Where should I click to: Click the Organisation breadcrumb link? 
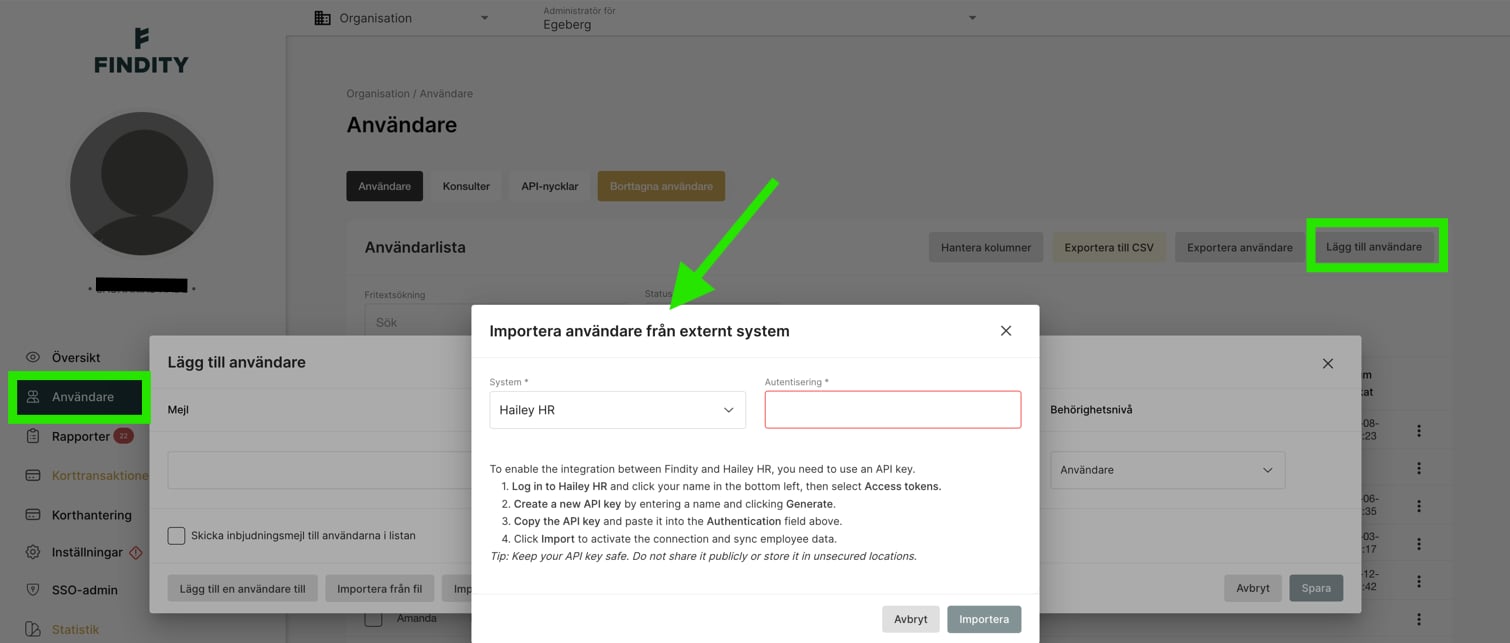pyautogui.click(x=378, y=93)
